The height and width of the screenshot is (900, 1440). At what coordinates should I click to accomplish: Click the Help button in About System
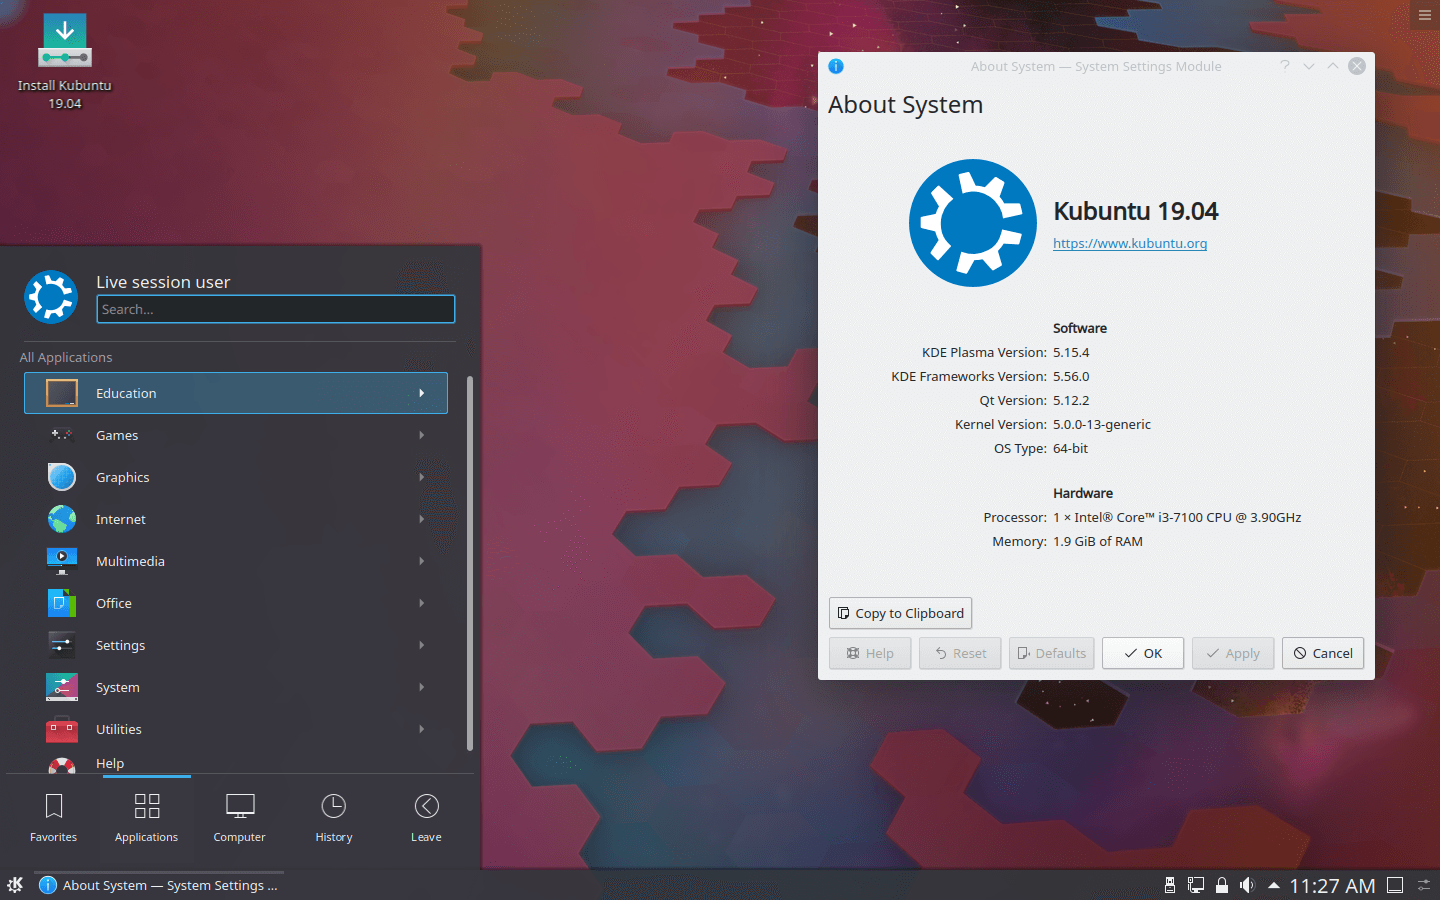[870, 653]
